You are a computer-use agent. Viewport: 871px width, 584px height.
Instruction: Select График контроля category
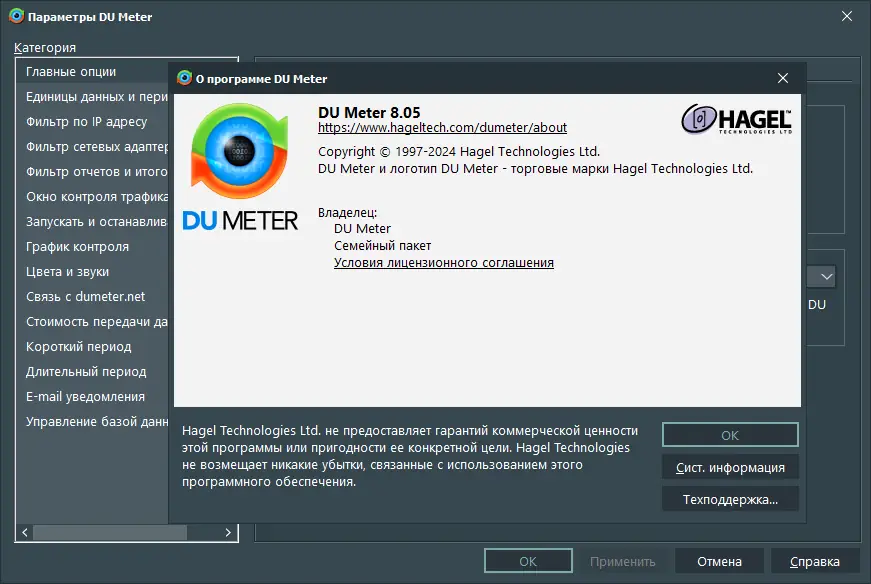coord(92,247)
